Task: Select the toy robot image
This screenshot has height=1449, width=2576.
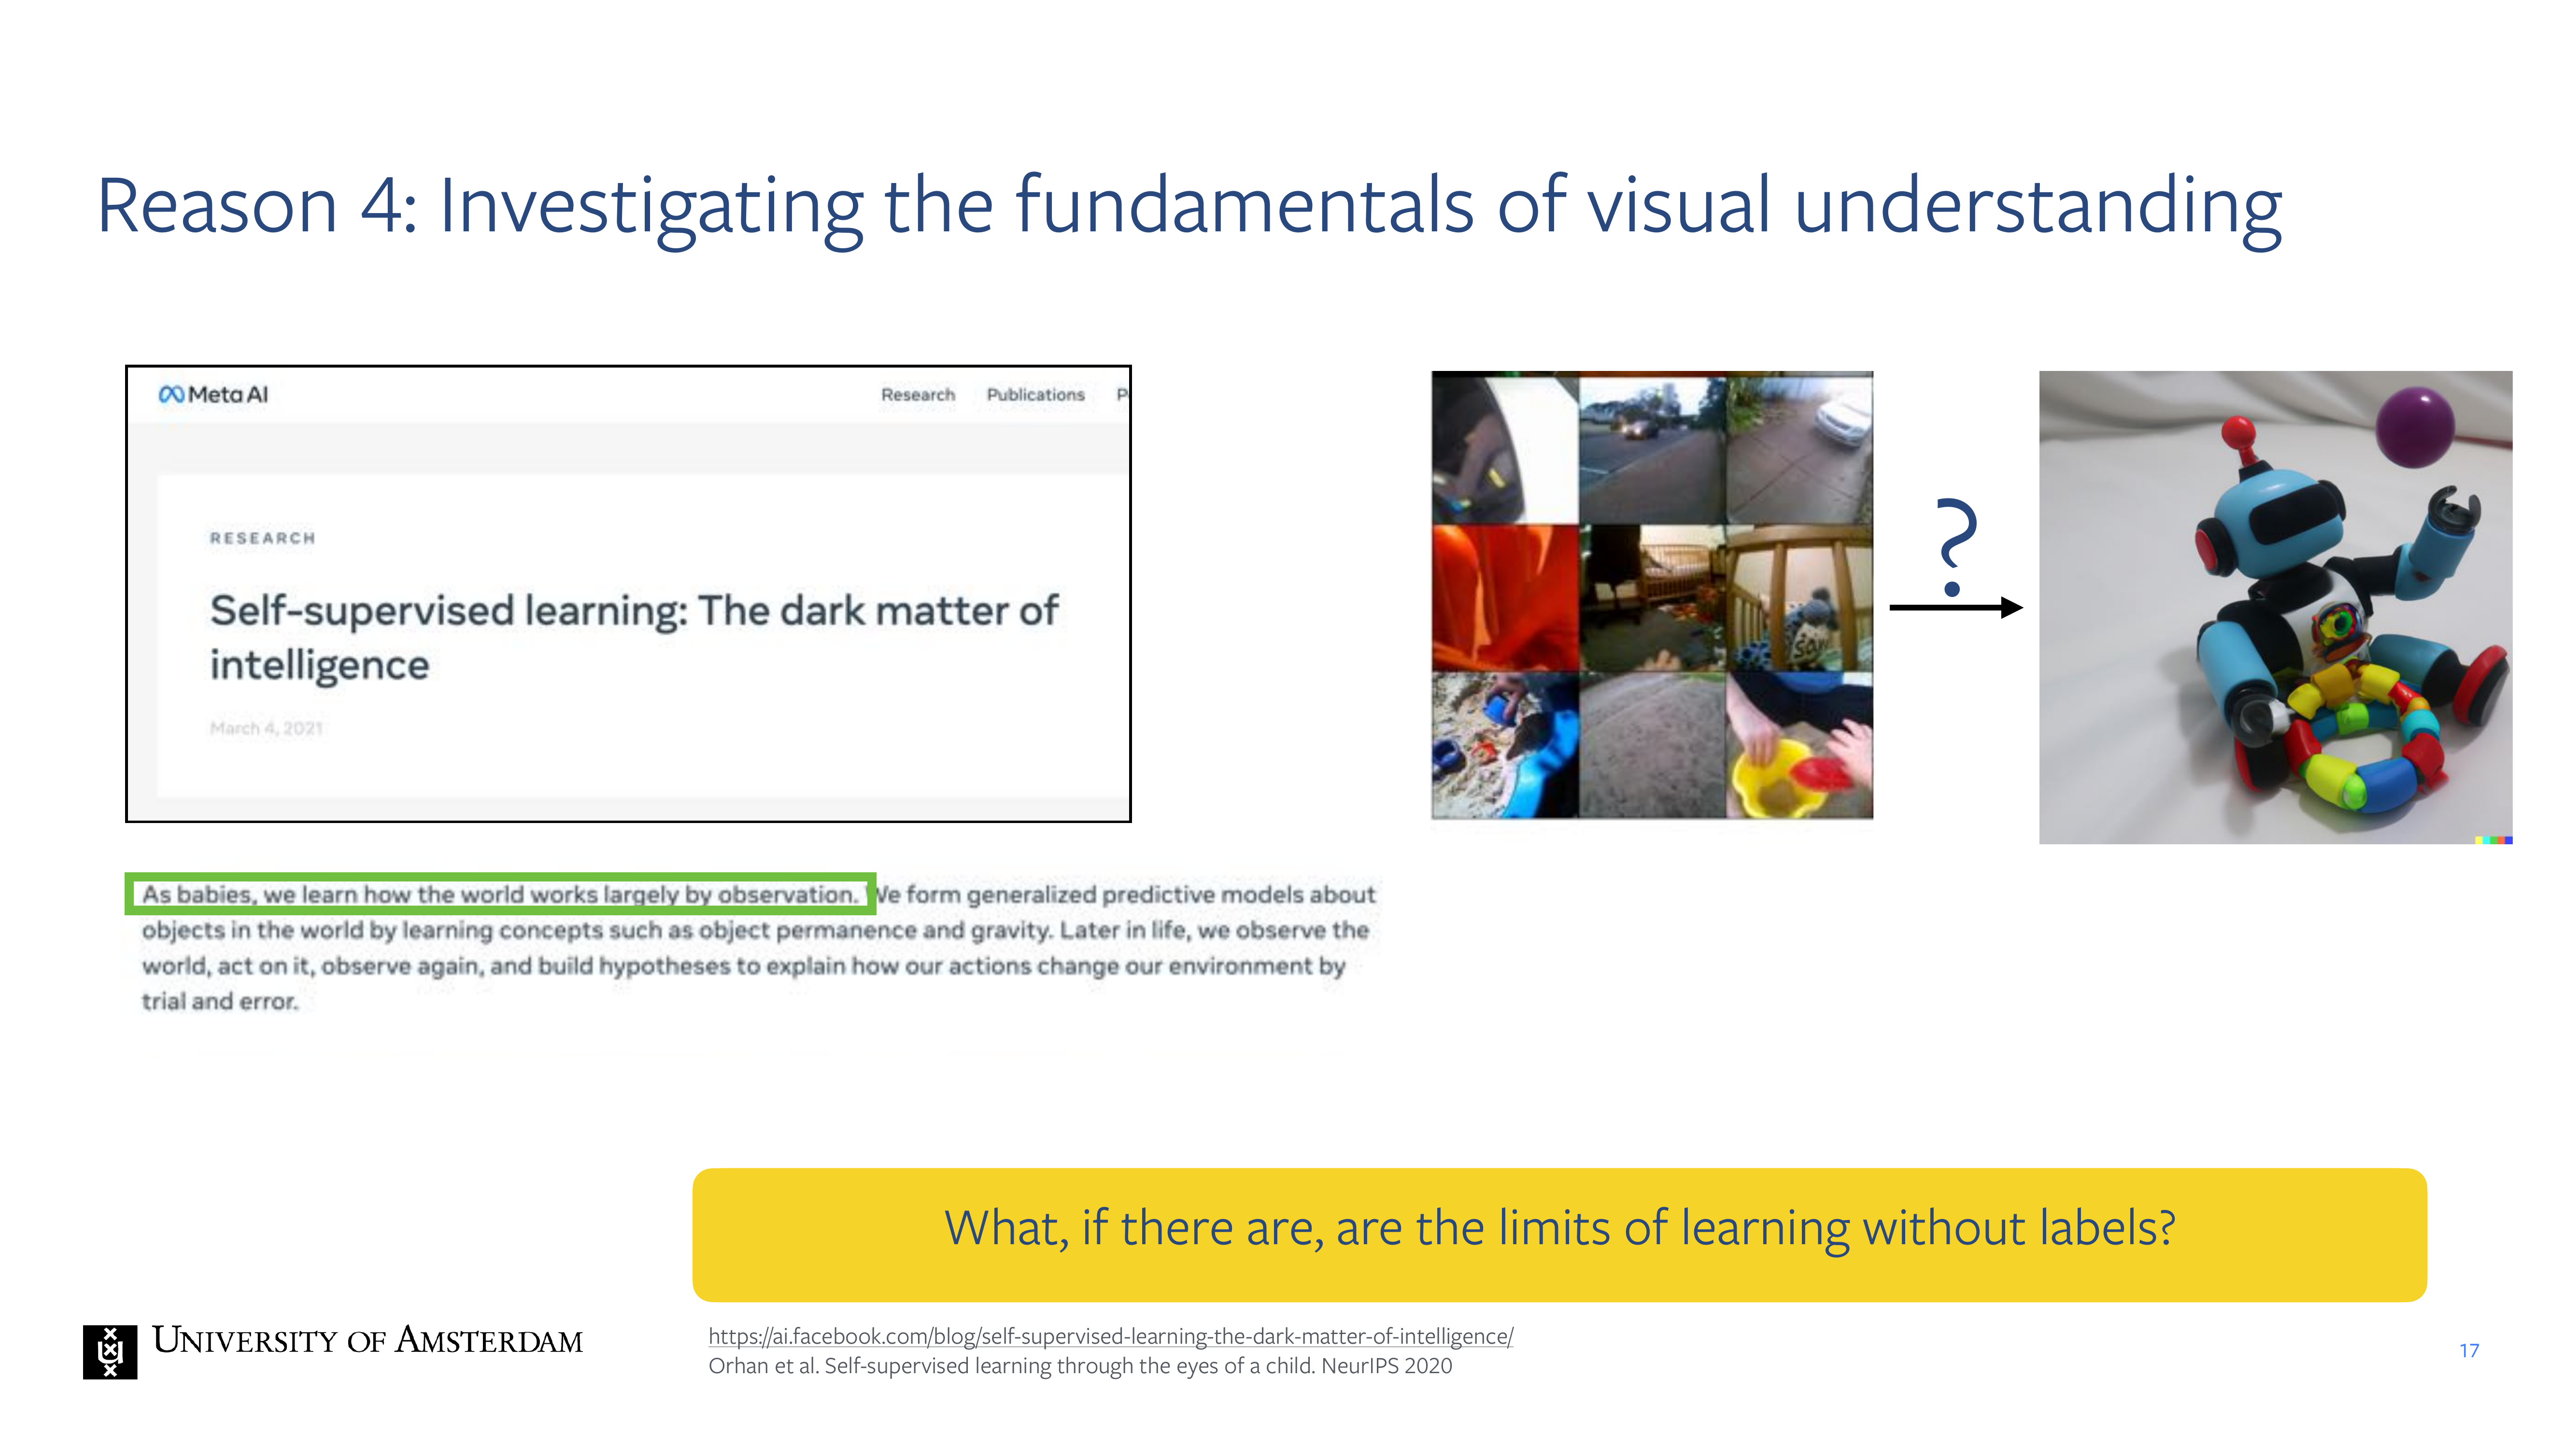Action: point(2275,607)
